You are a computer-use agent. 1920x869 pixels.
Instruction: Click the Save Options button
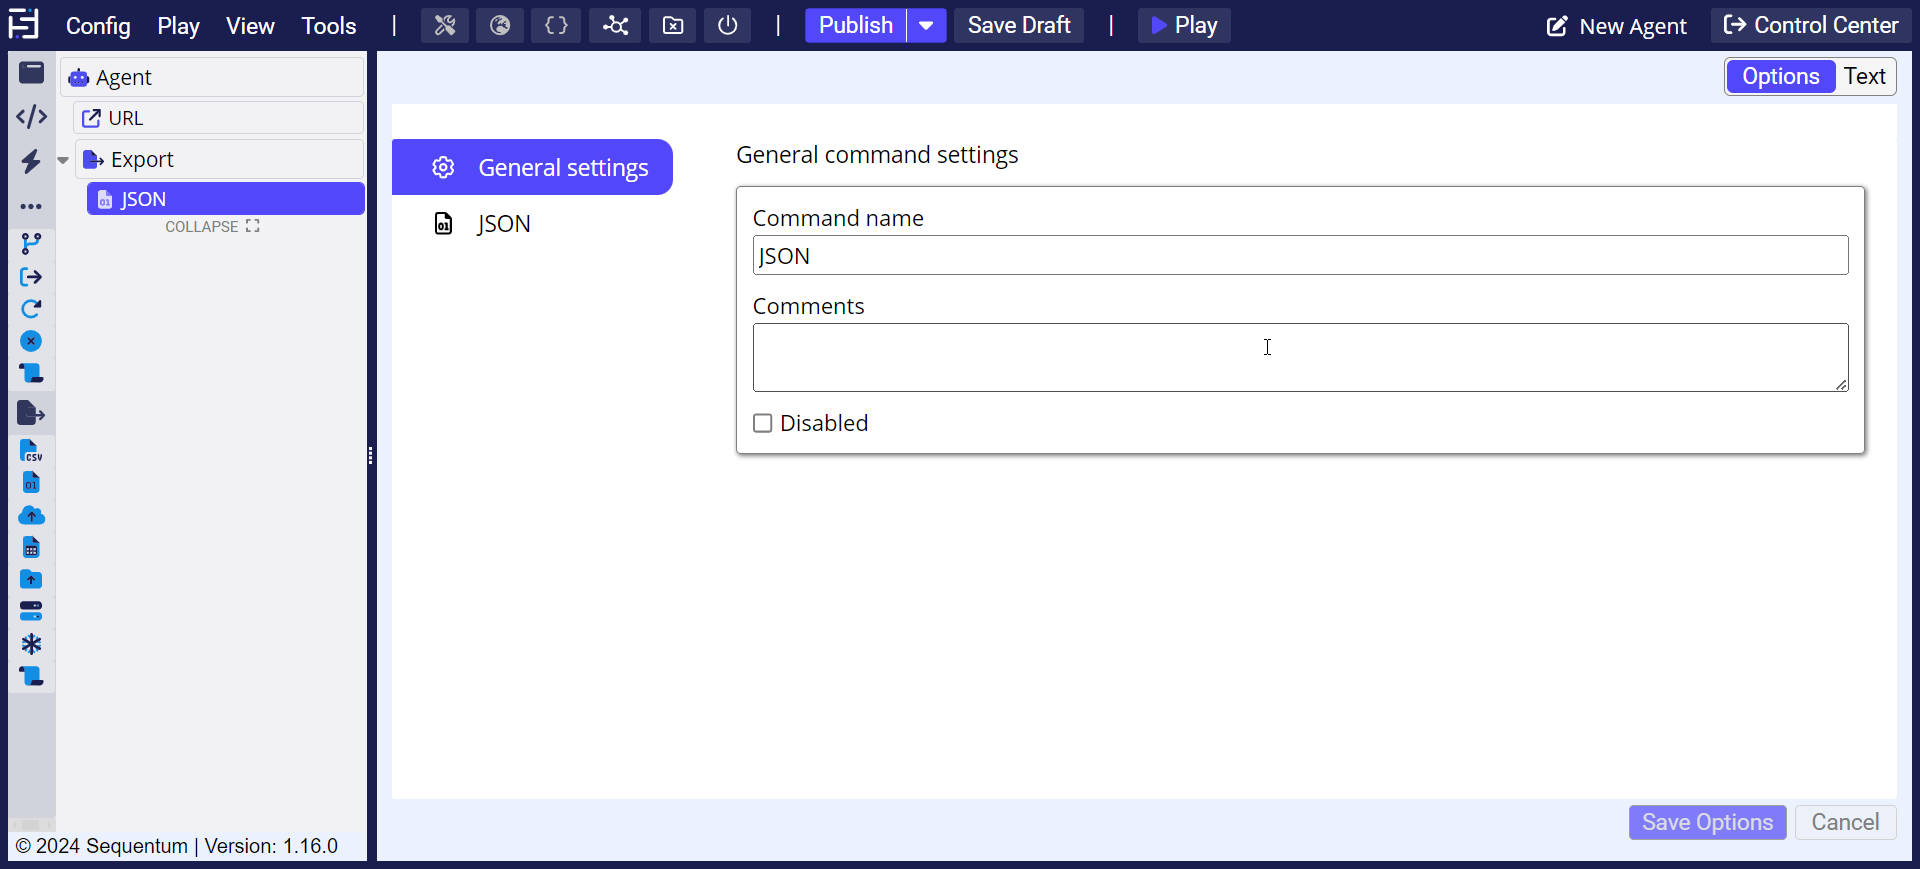(x=1707, y=822)
